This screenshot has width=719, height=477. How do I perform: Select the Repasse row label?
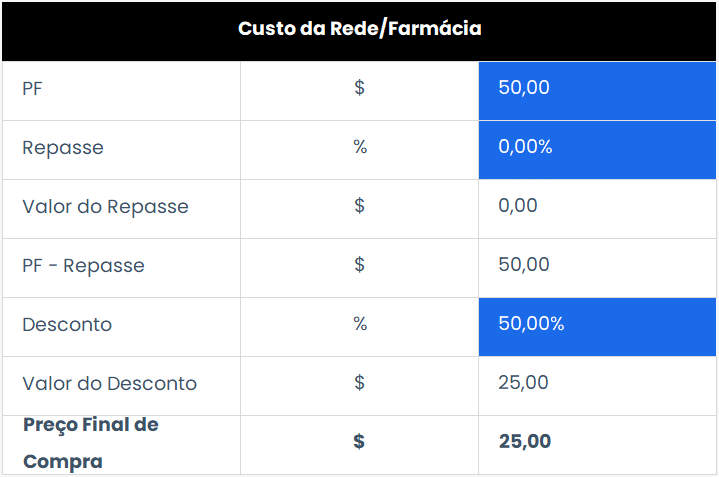(x=63, y=147)
